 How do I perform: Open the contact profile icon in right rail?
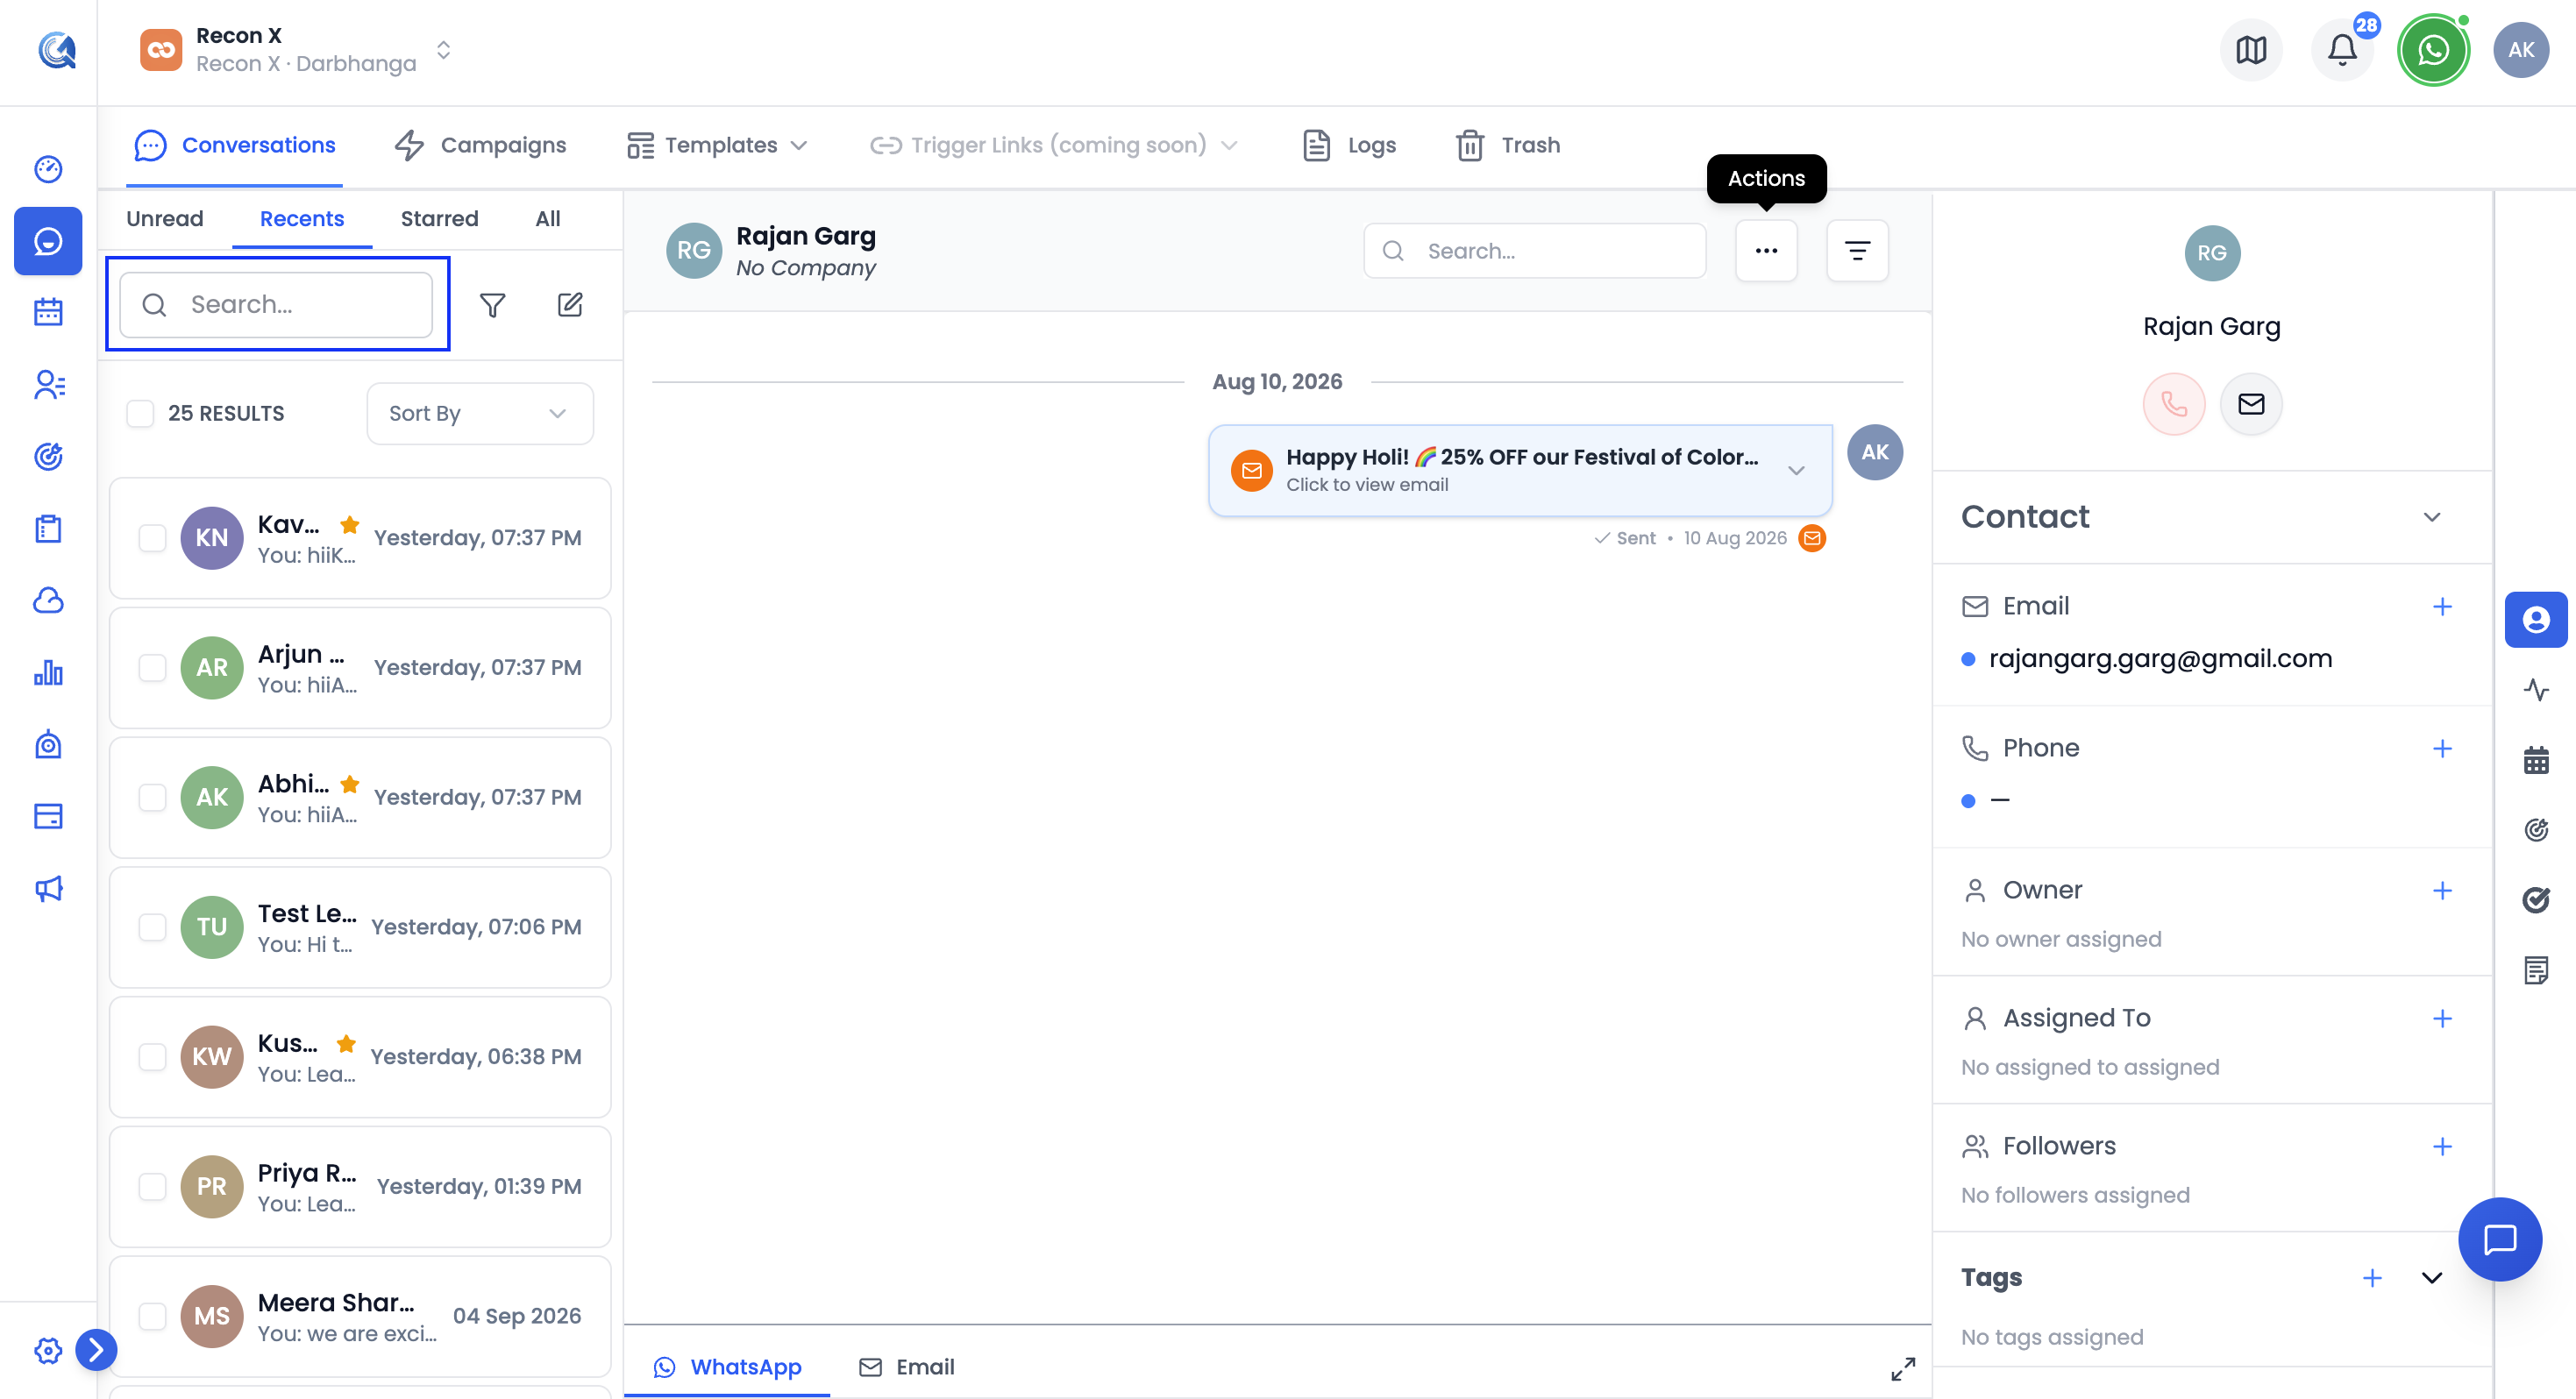point(2535,620)
